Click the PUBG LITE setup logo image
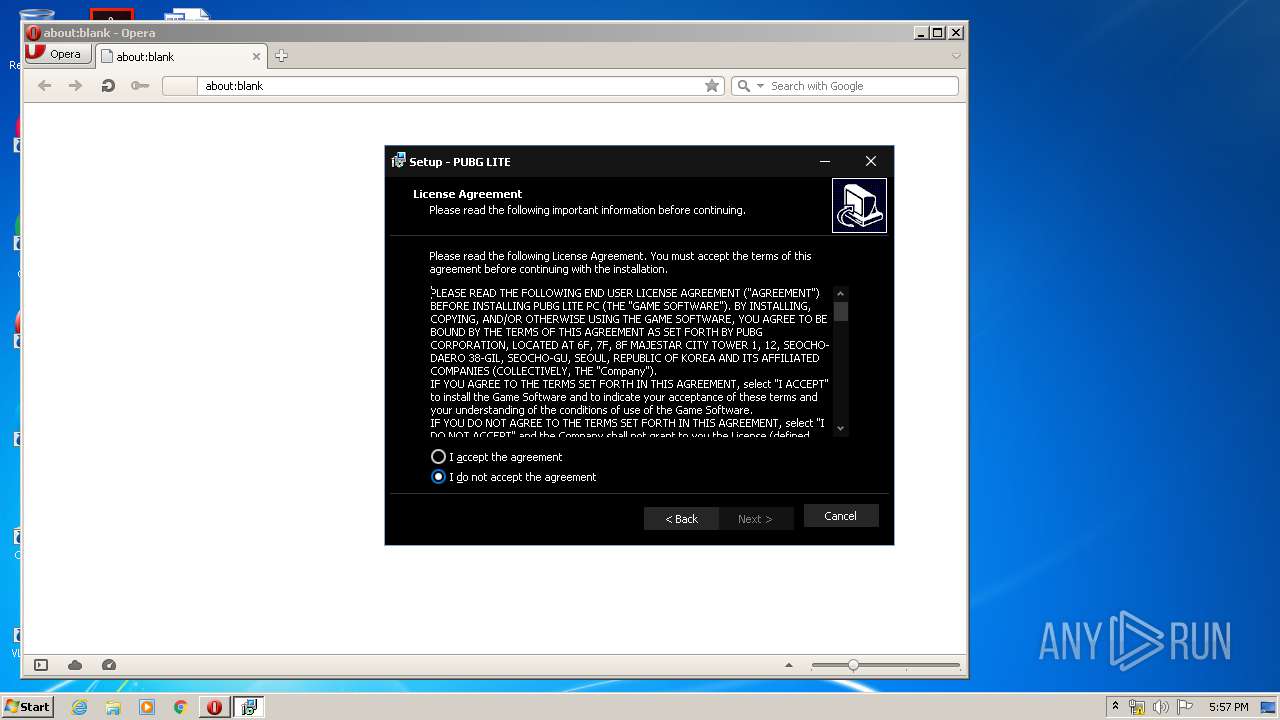 point(859,205)
